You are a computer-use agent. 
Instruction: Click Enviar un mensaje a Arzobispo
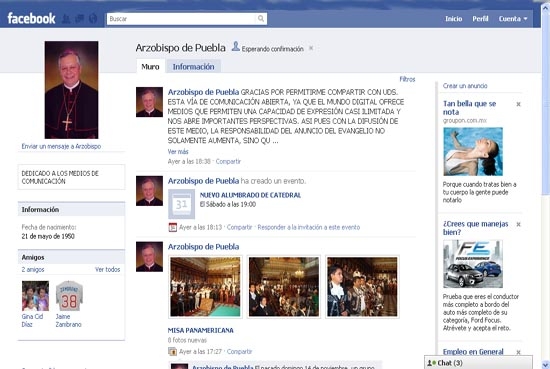pos(61,146)
